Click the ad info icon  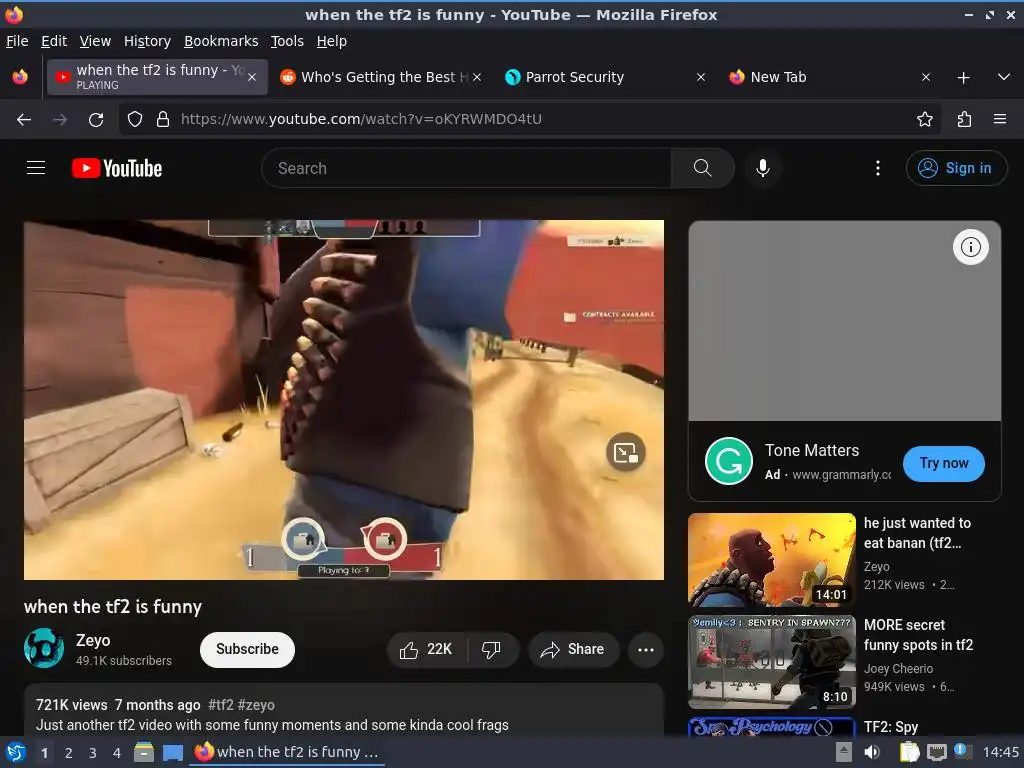pyautogui.click(x=970, y=247)
